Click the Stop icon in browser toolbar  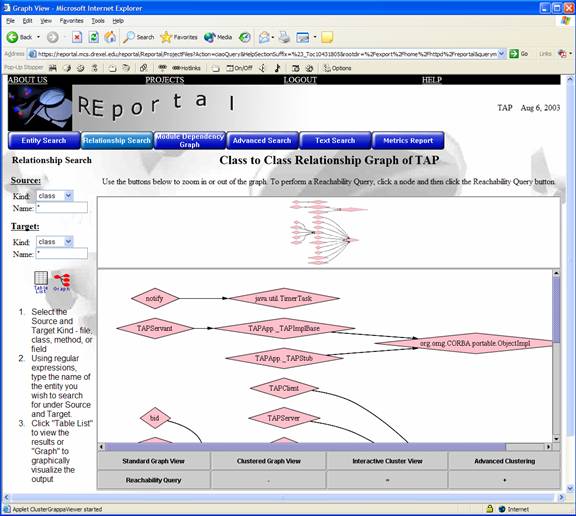[x=77, y=37]
